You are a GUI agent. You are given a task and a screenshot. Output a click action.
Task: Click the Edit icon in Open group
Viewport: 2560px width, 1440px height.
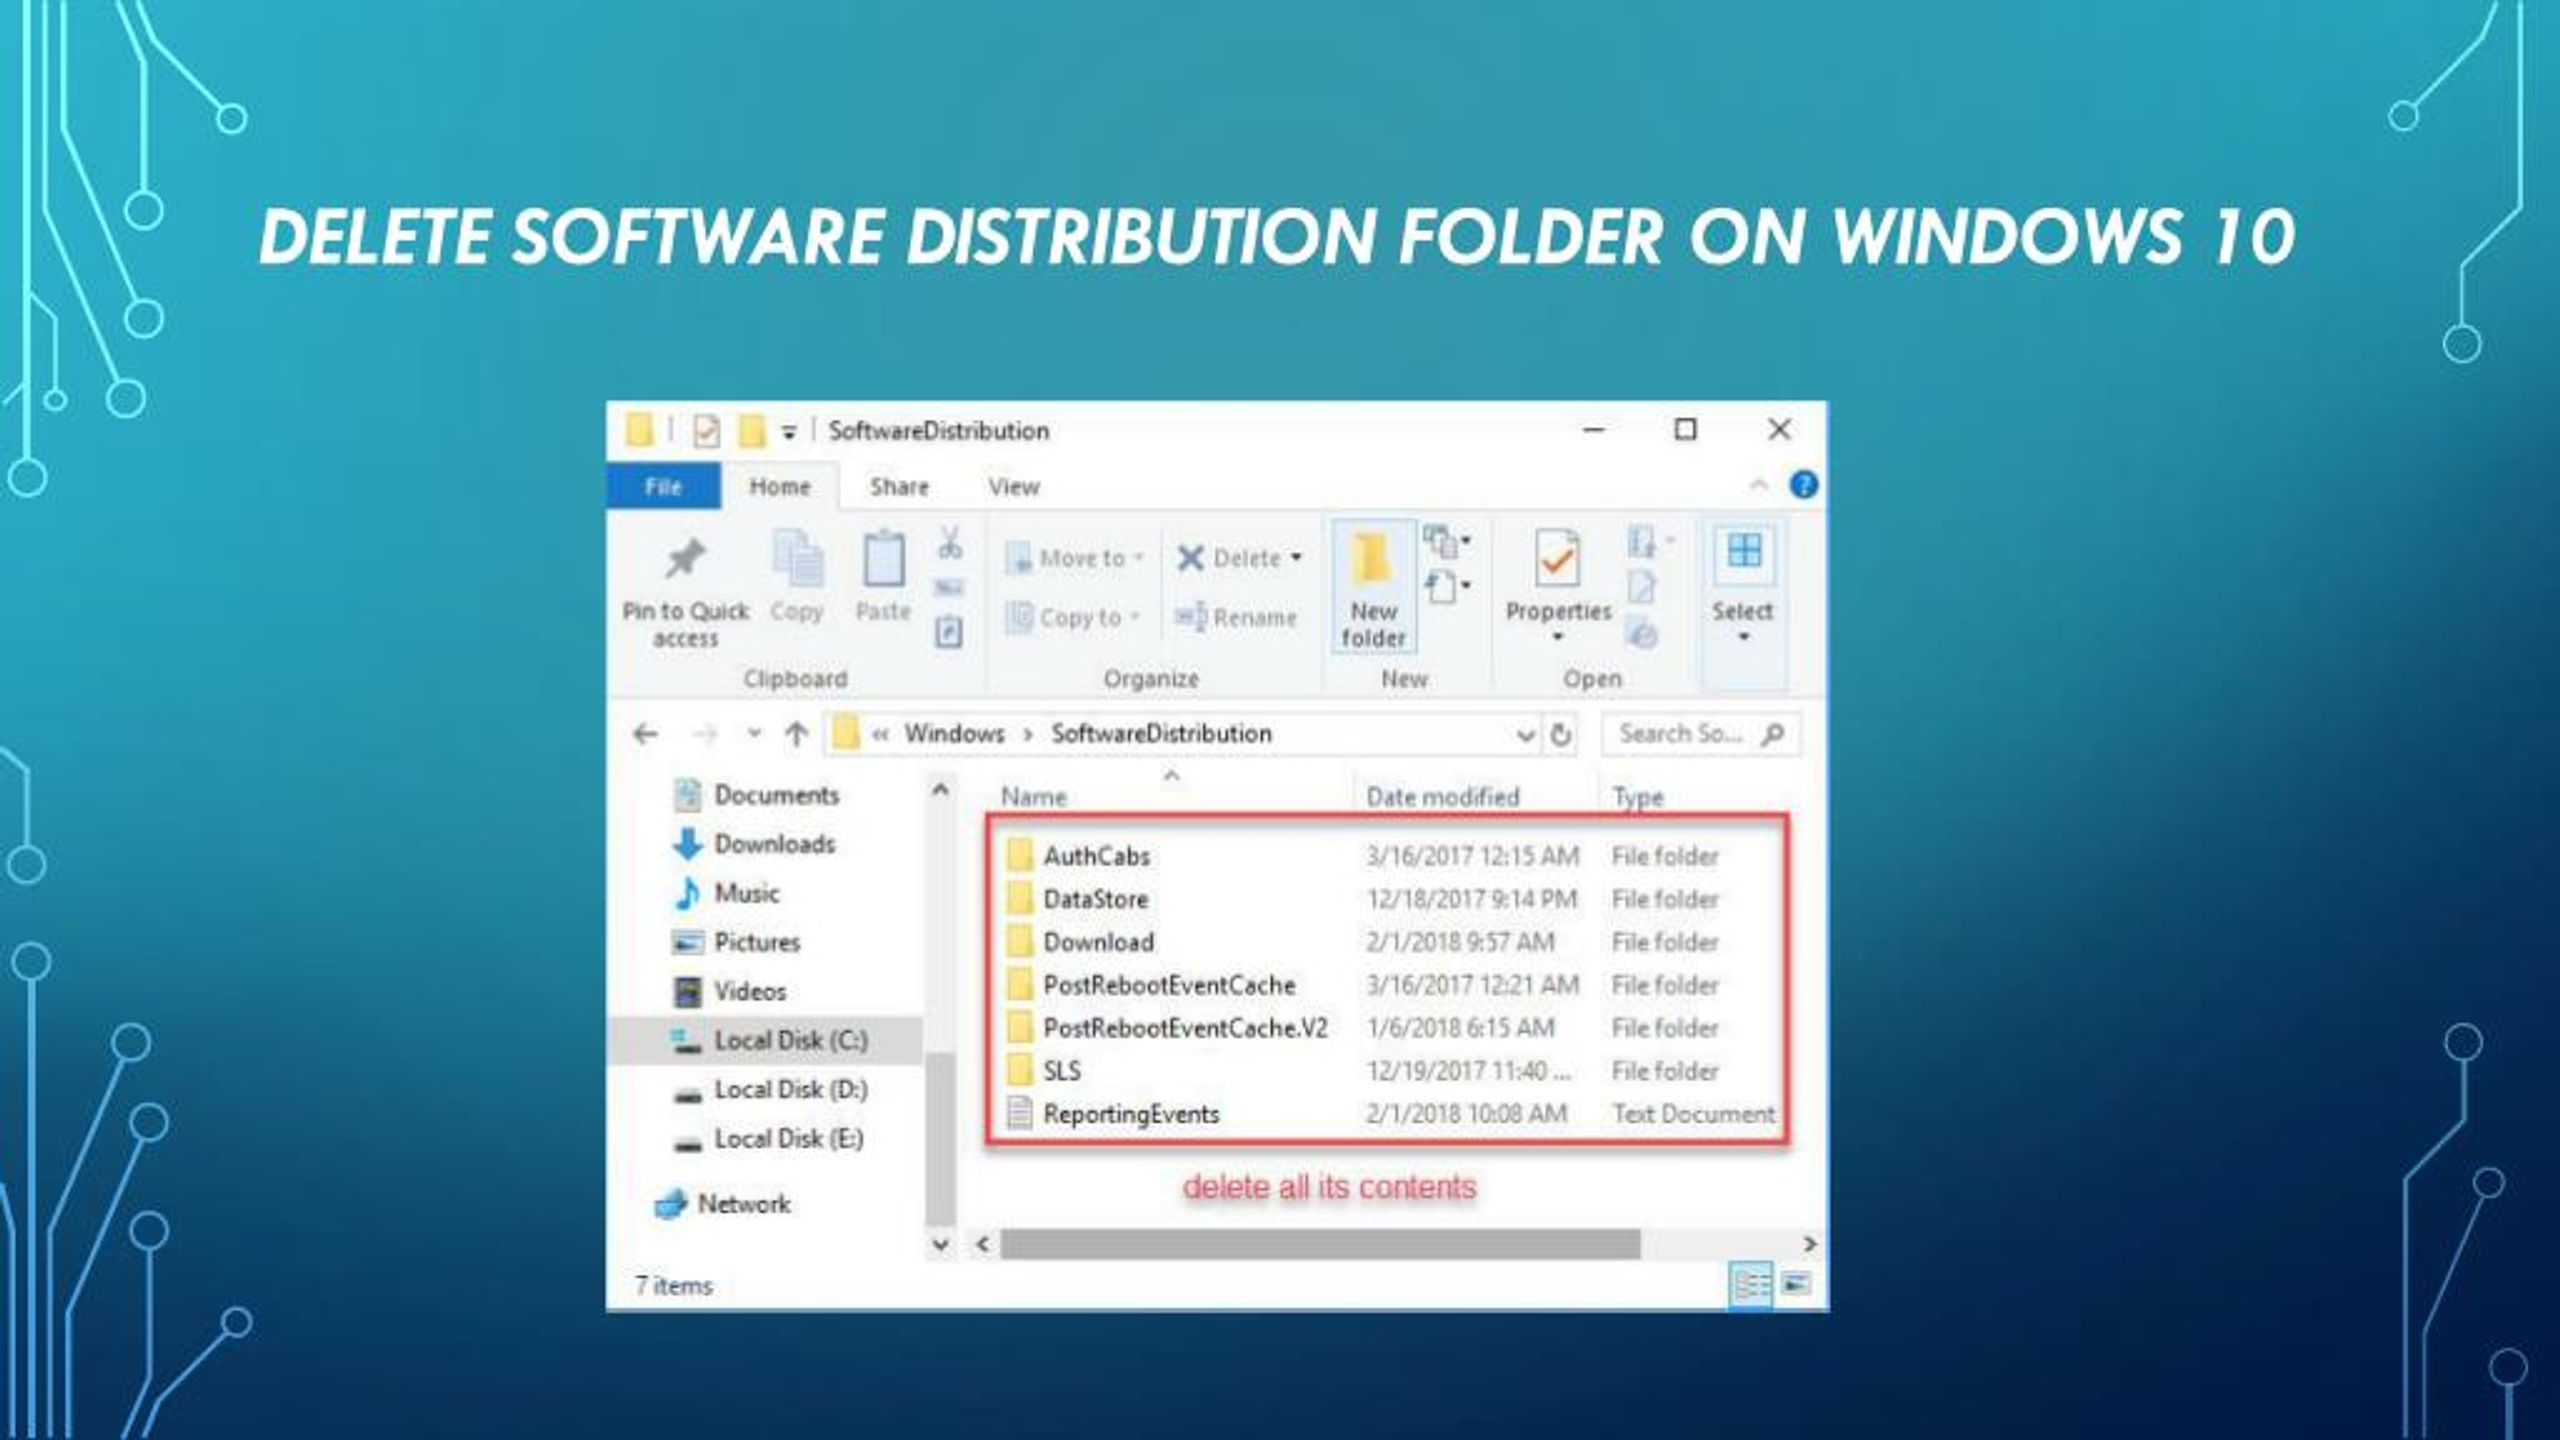[1641, 588]
